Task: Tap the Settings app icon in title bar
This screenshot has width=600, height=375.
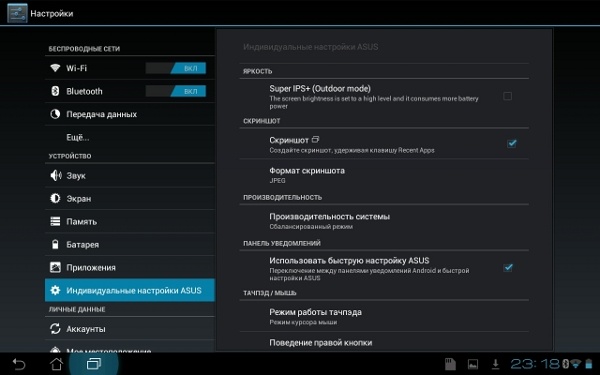Action: click(x=17, y=13)
